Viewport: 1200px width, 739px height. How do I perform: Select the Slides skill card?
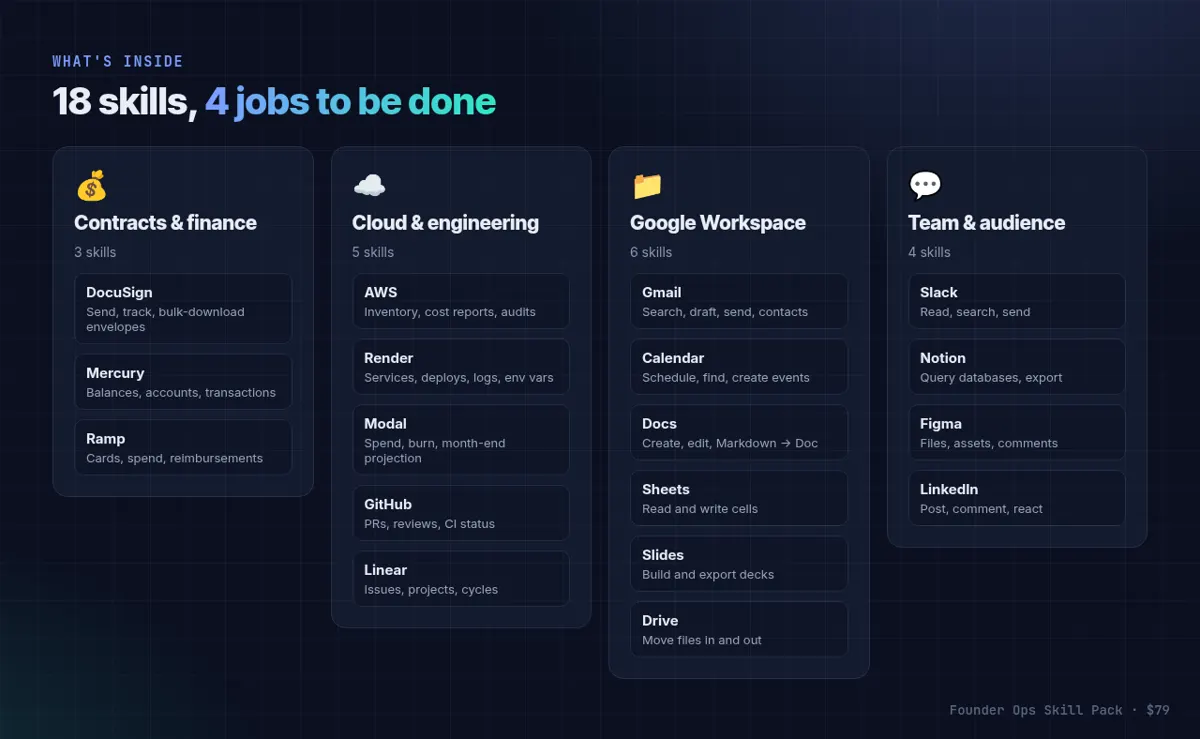coord(739,564)
